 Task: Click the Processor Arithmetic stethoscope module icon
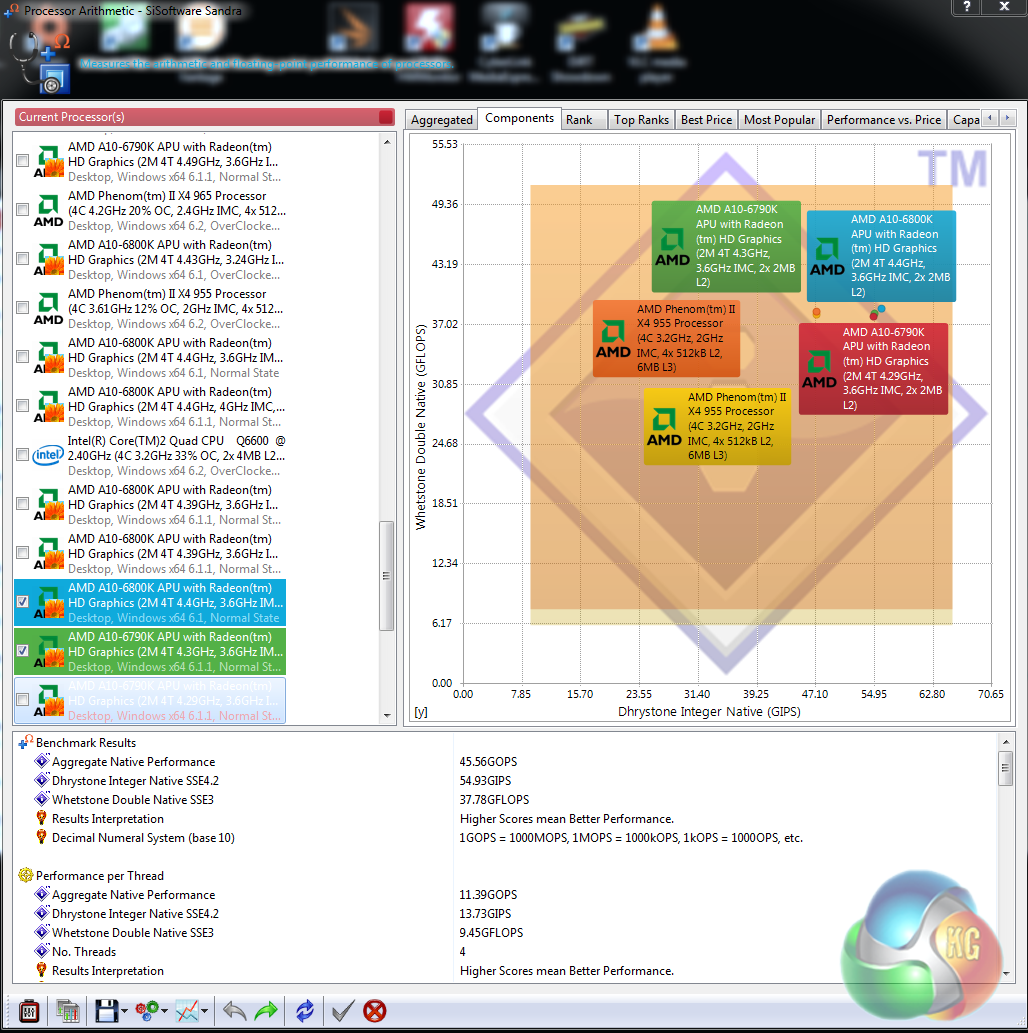coord(38,61)
